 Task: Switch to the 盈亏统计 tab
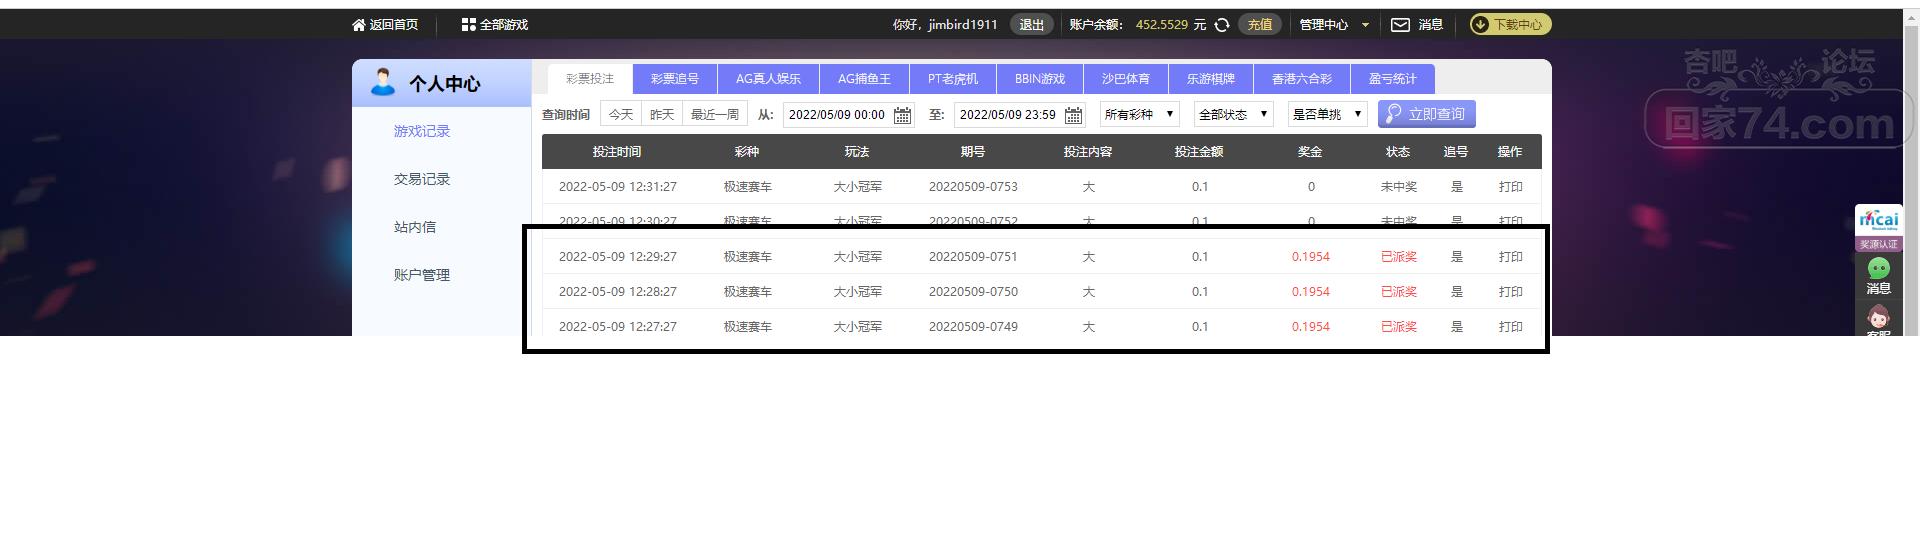click(1393, 79)
